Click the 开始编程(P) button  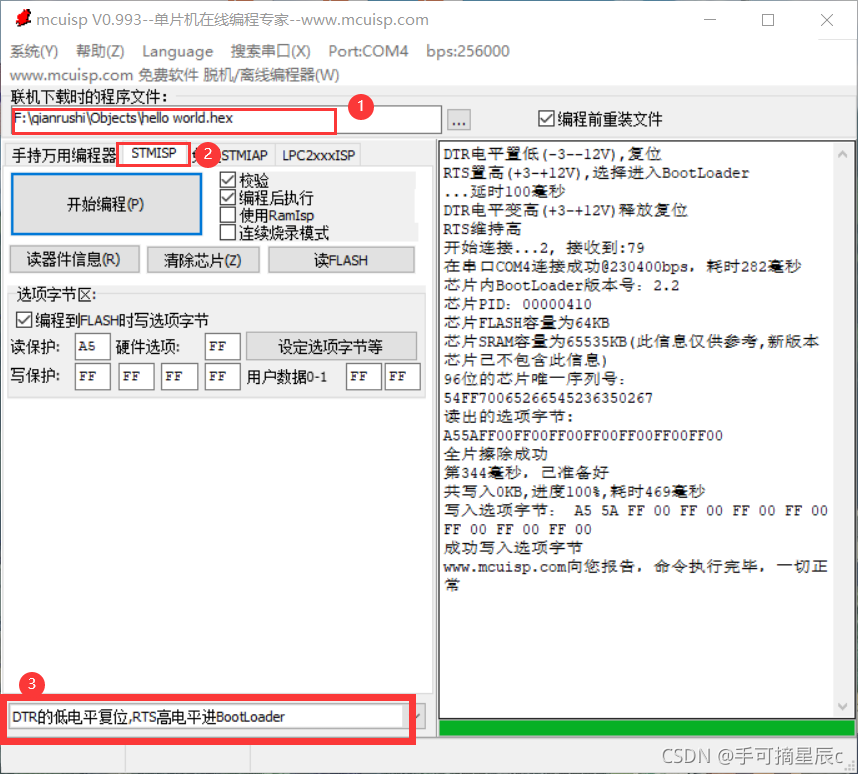pyautogui.click(x=106, y=204)
